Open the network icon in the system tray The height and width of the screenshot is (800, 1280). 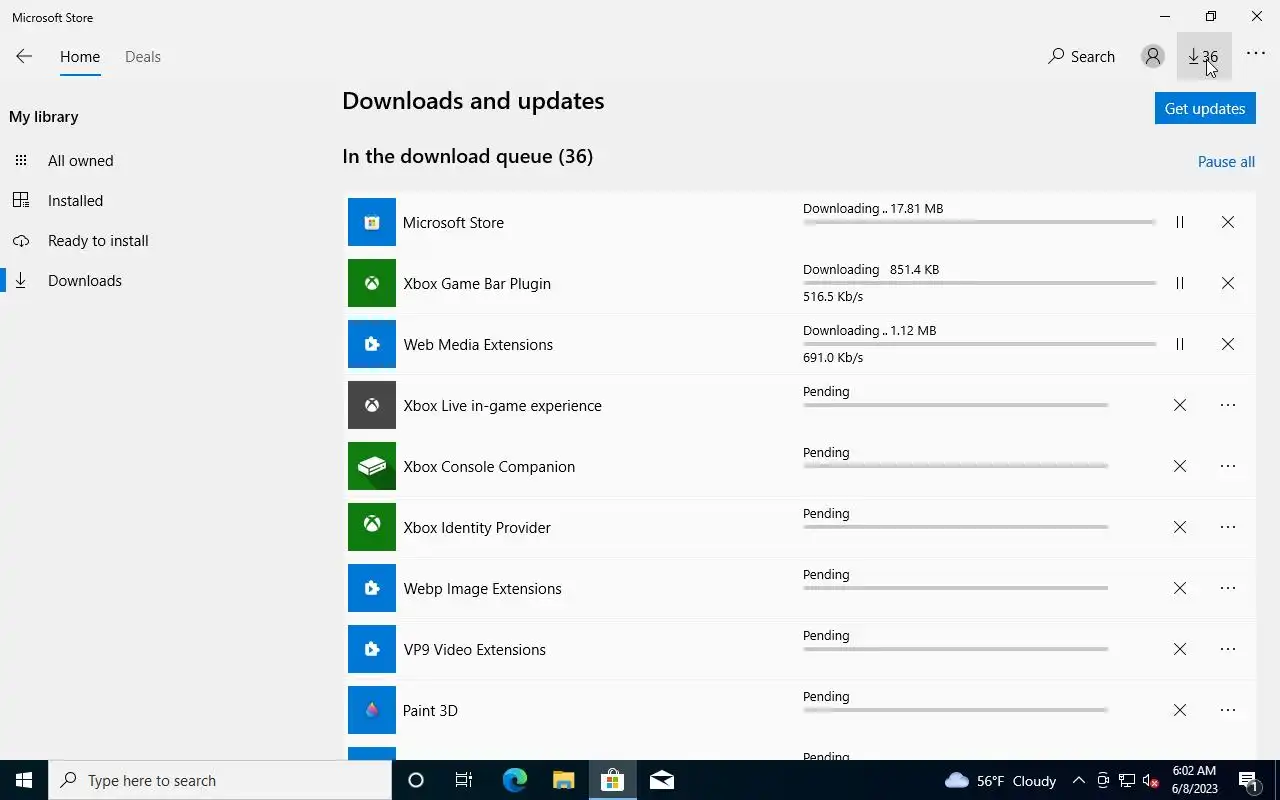pyautogui.click(x=1126, y=780)
